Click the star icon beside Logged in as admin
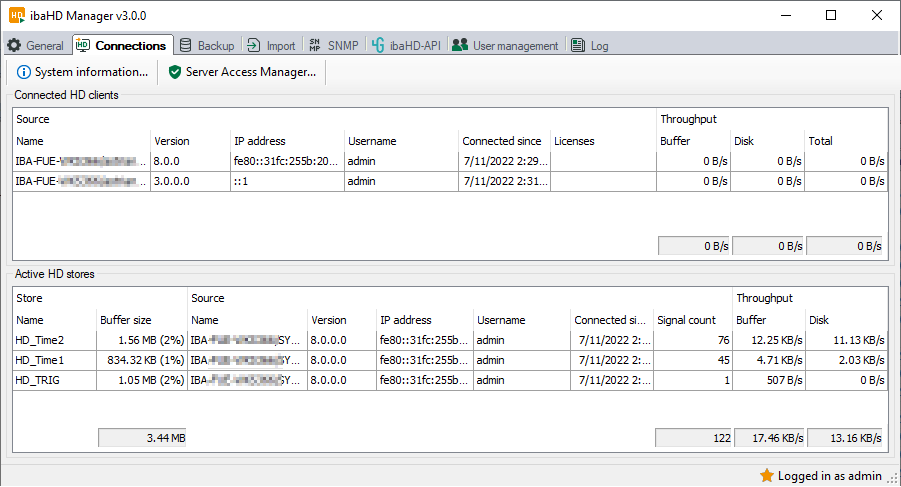Image resolution: width=901 pixels, height=487 pixels. (766, 476)
